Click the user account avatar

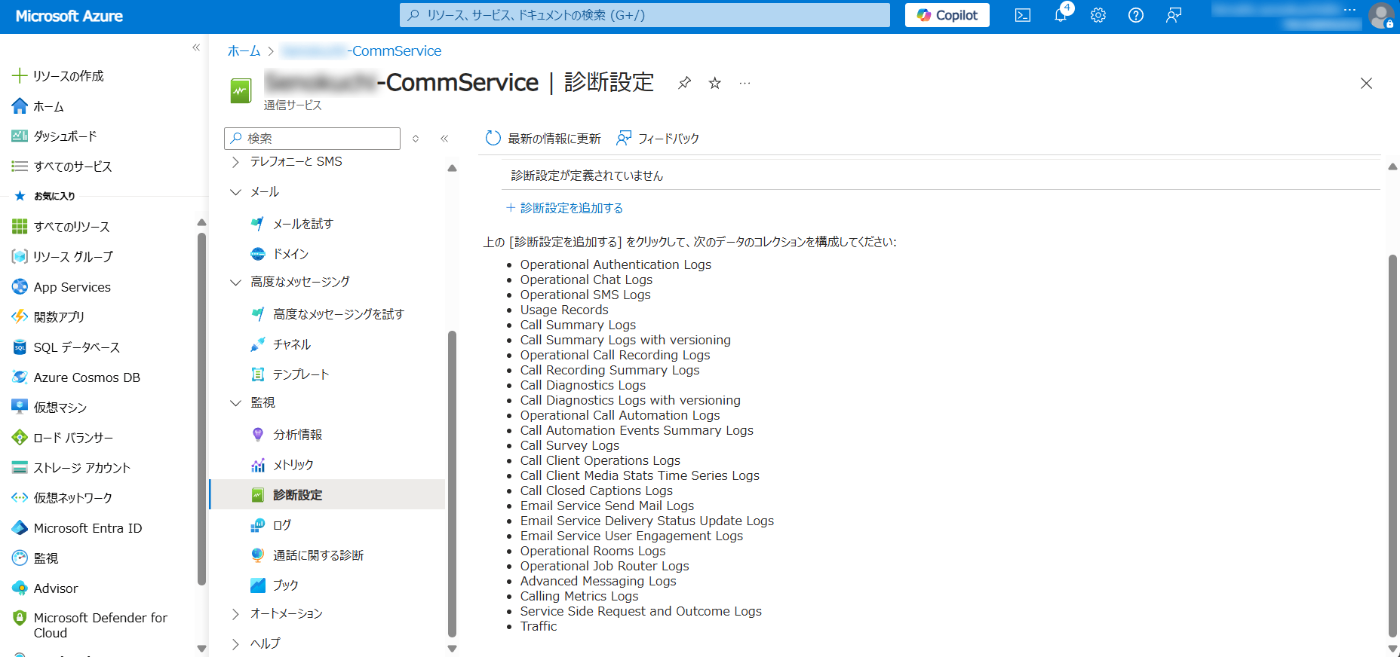tap(1380, 15)
